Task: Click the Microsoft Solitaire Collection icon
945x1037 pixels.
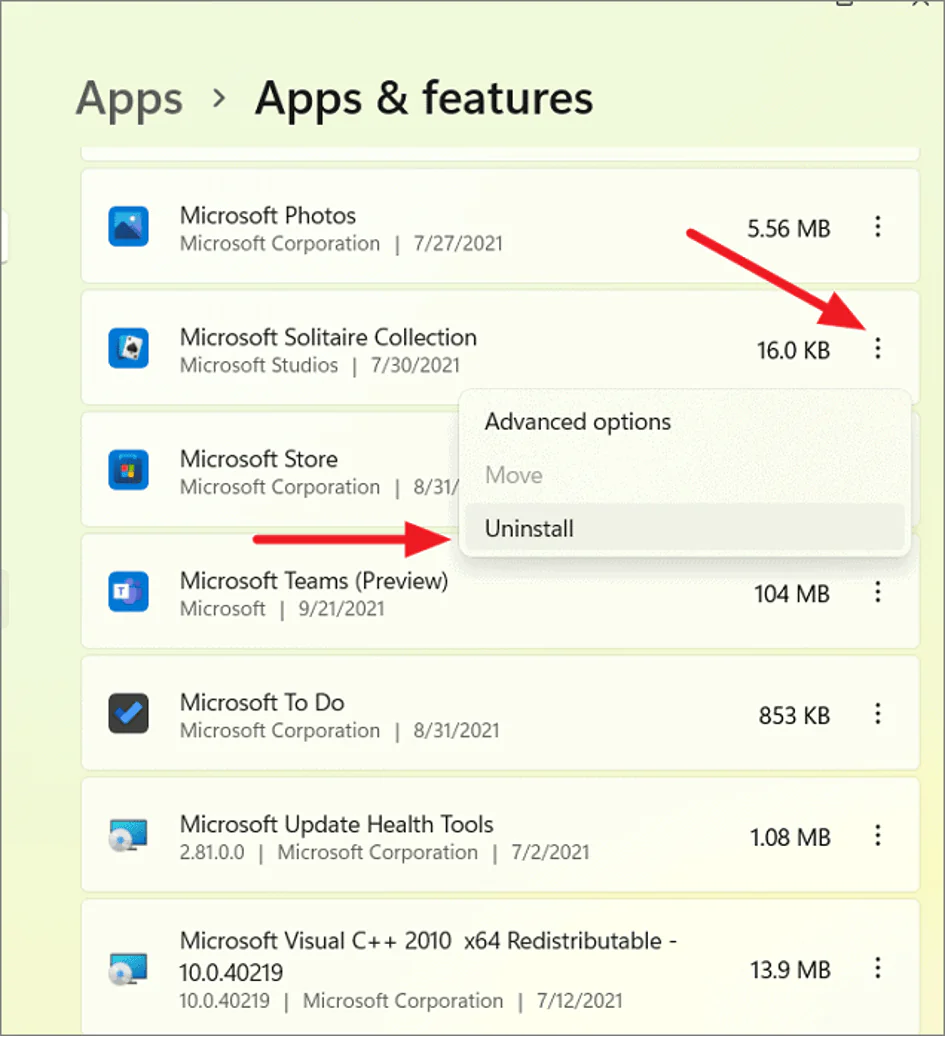Action: pyautogui.click(x=128, y=348)
